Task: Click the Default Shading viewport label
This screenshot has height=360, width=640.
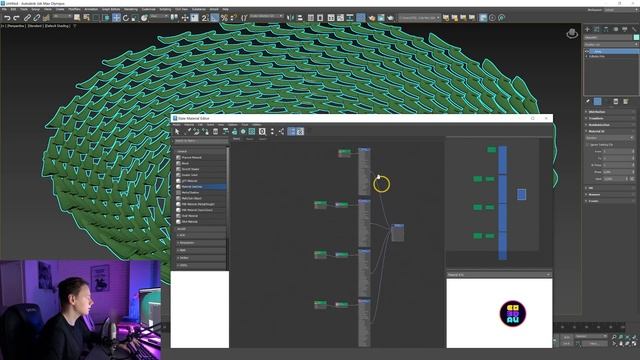Action: coord(57,26)
